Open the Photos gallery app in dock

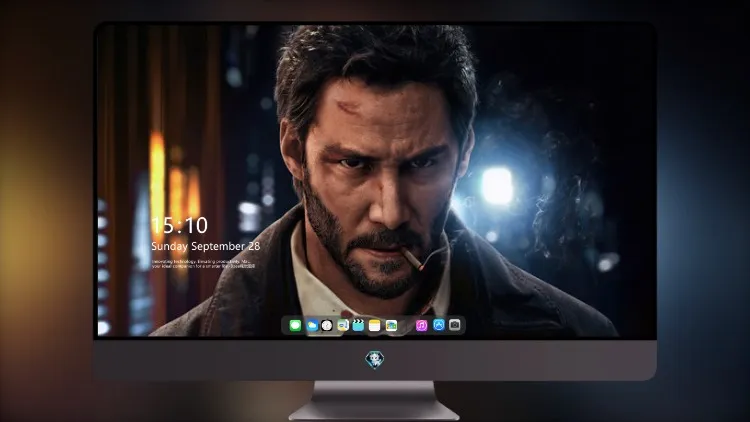(391, 325)
